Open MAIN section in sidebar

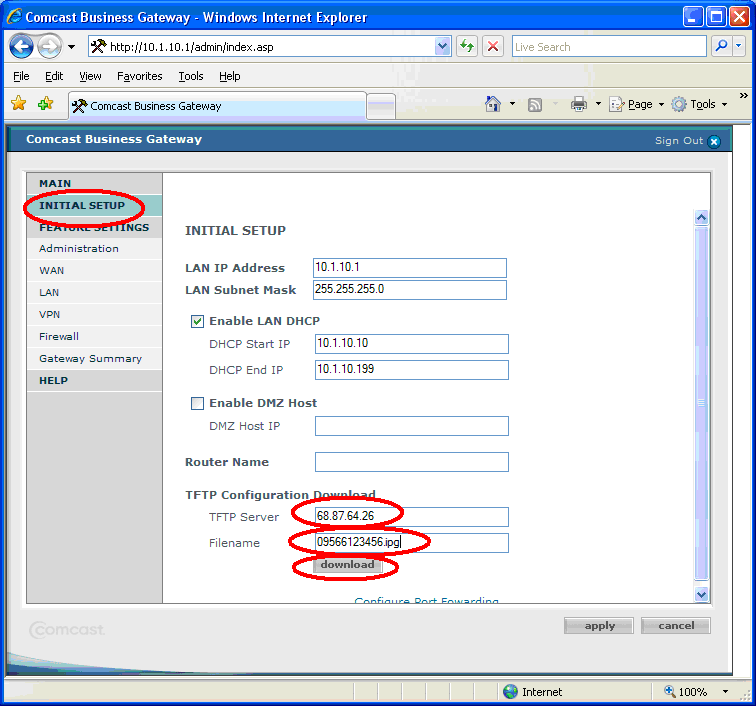point(94,183)
